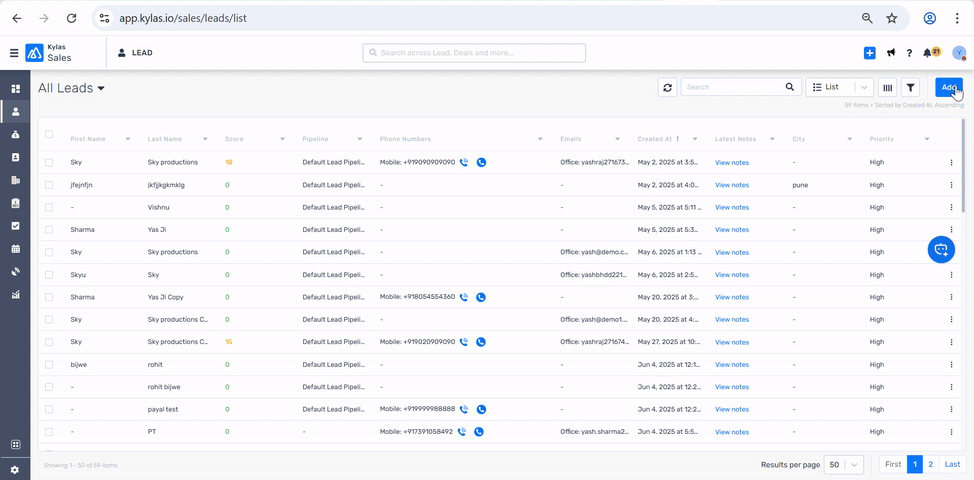
Task: Open the apps grid icon near the sidebar bottom
Action: coord(16,444)
